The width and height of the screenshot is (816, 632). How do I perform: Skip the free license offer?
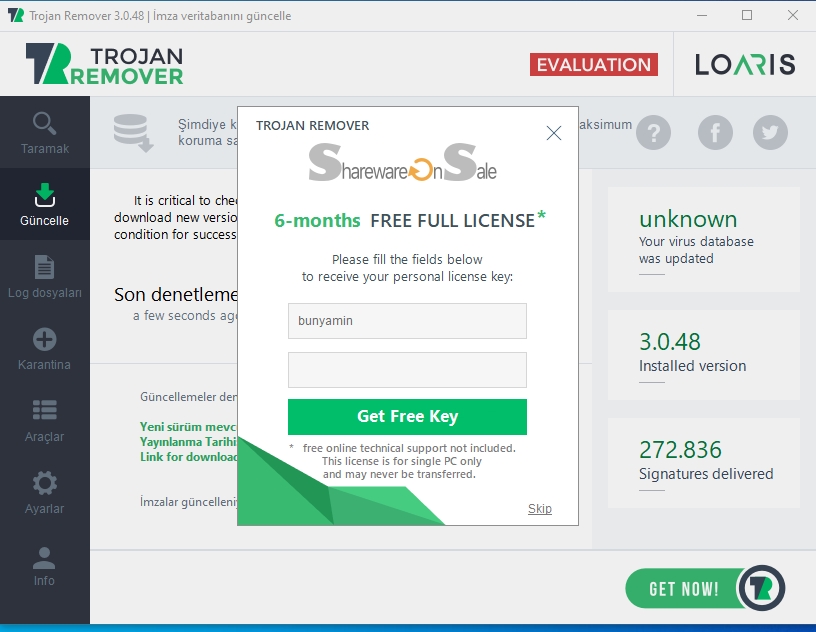pos(540,509)
